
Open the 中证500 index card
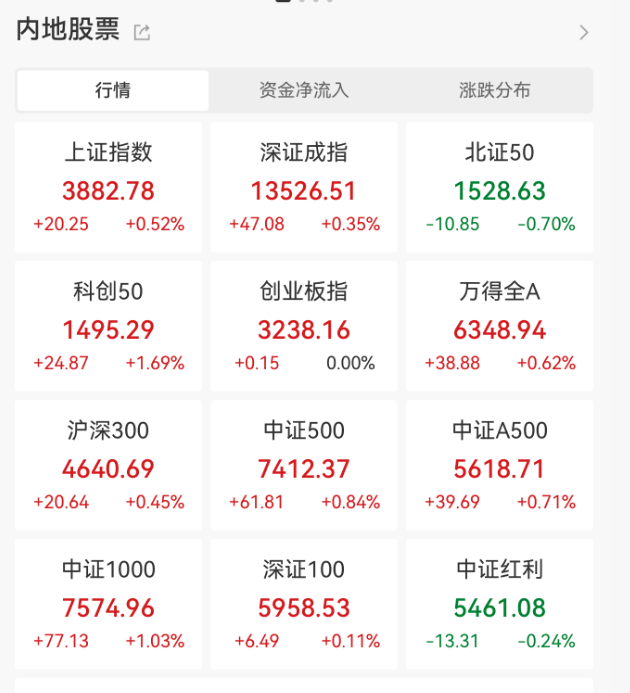(x=304, y=465)
